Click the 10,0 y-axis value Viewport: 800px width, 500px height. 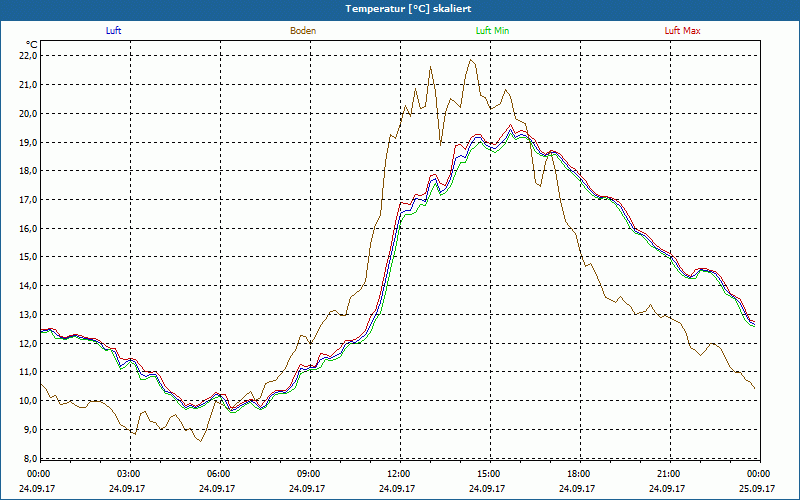coord(29,401)
